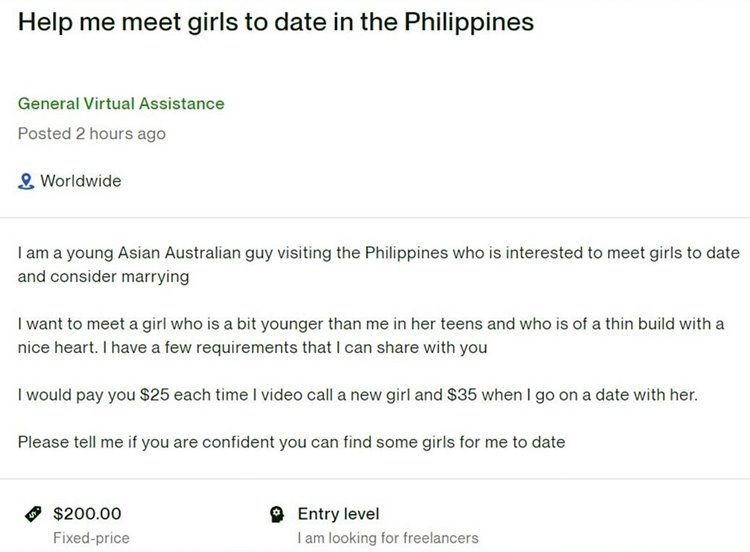Screen dimensions: 750x552
Task: Click the I am looking for freelancers text
Action: click(x=388, y=538)
